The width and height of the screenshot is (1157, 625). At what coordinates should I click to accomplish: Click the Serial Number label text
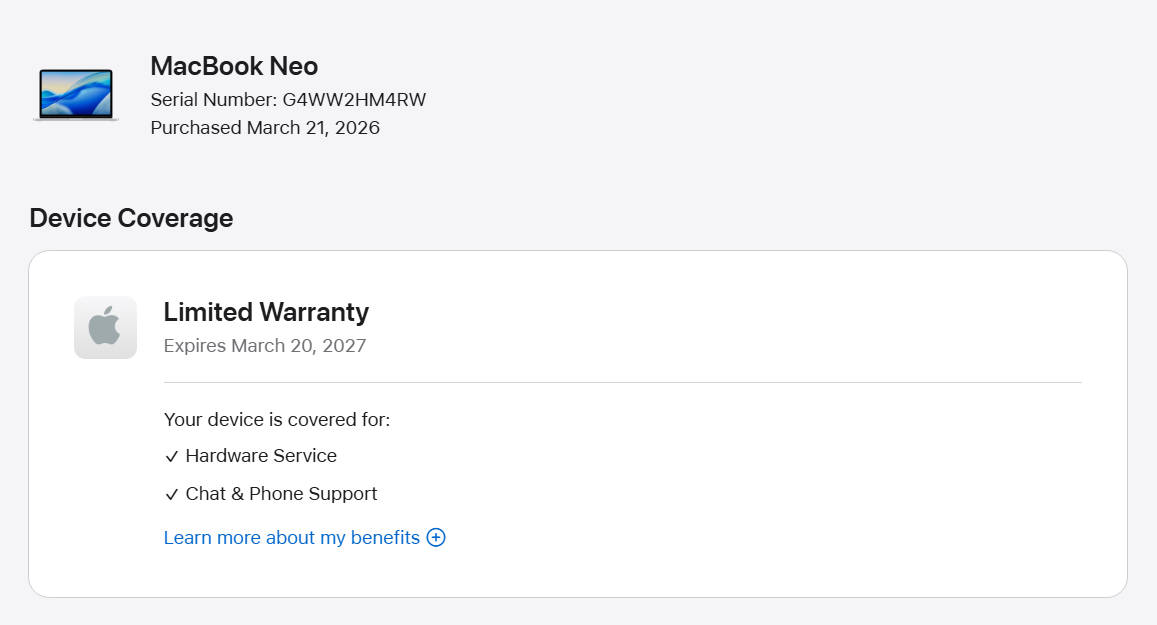213,100
